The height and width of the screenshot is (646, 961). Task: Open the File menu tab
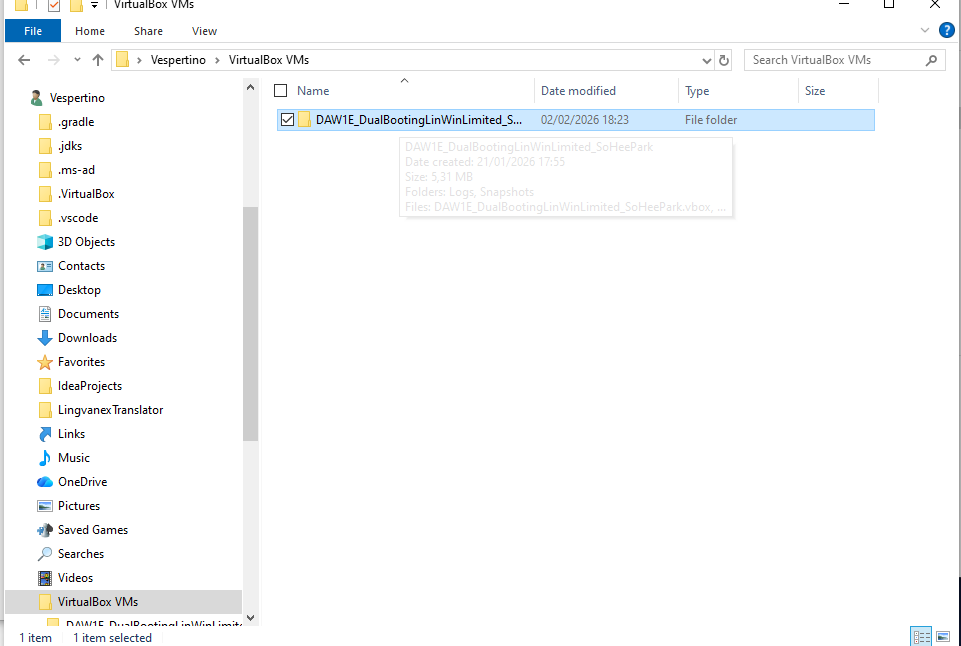(x=32, y=31)
